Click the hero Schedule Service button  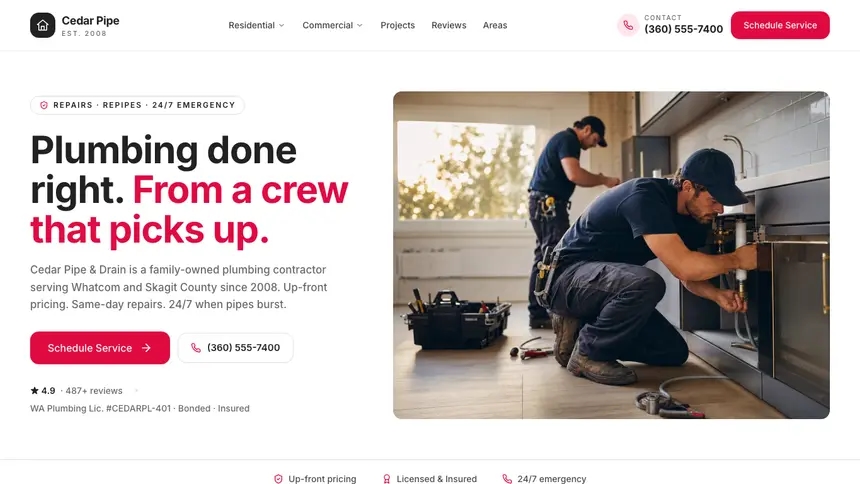click(x=100, y=348)
